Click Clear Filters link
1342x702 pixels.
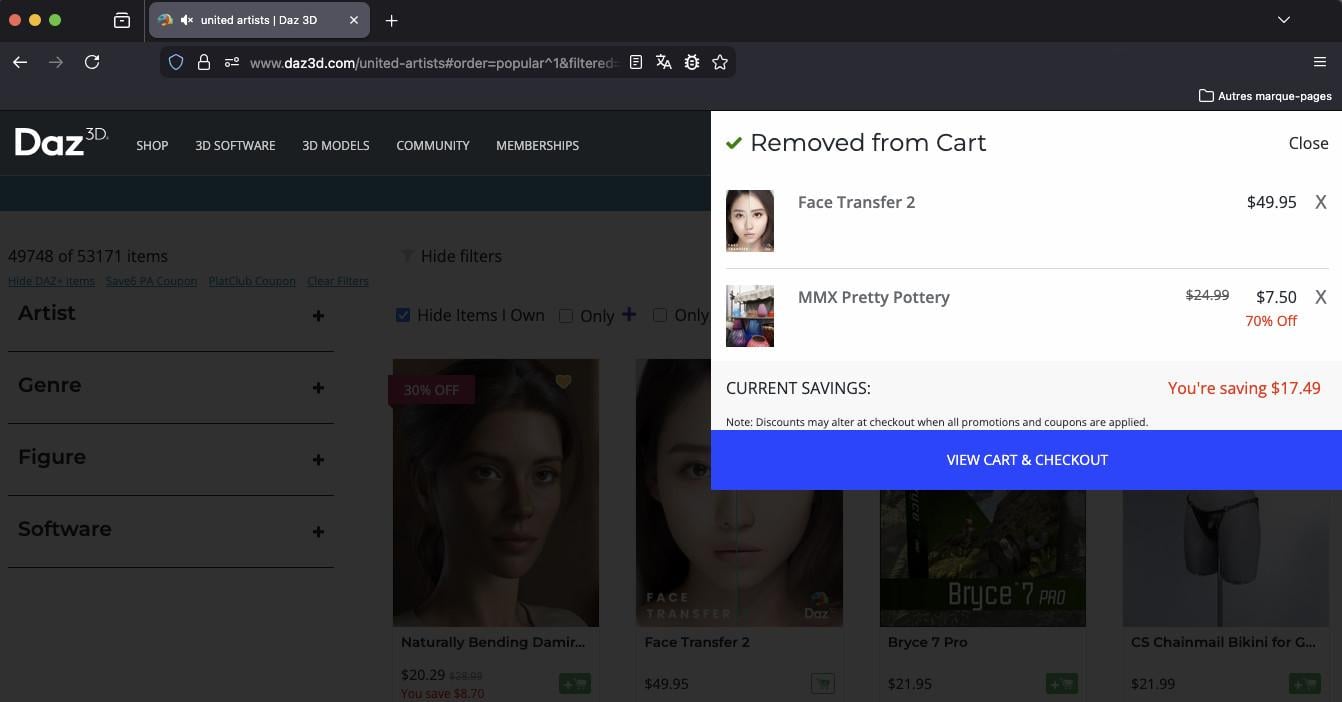pyautogui.click(x=338, y=281)
